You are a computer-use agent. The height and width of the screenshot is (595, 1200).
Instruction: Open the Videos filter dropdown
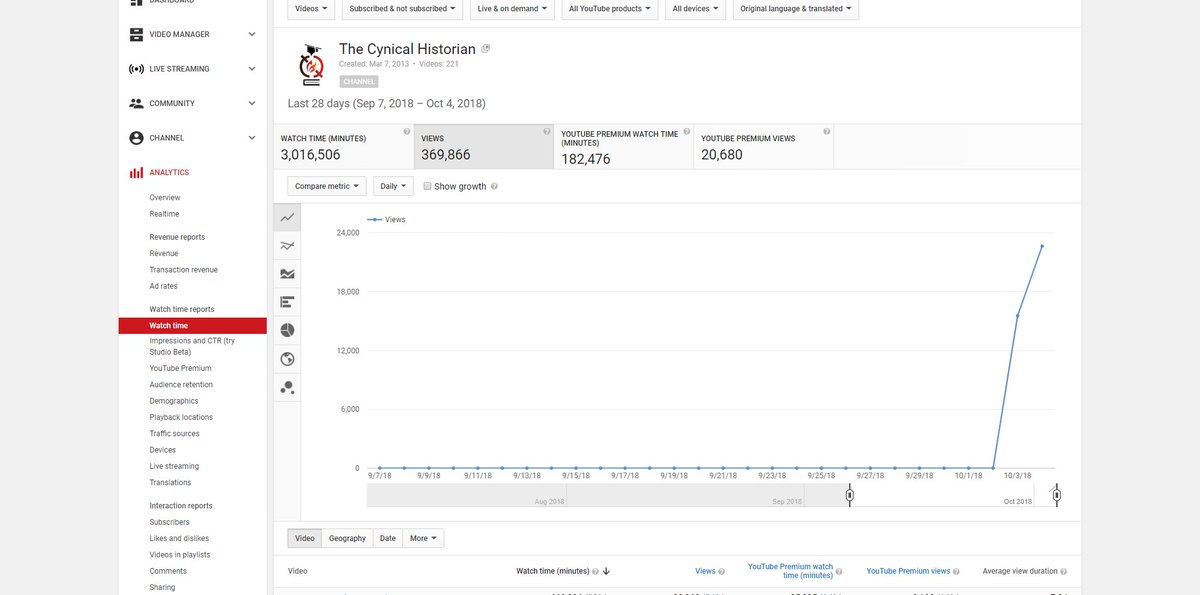tap(310, 9)
